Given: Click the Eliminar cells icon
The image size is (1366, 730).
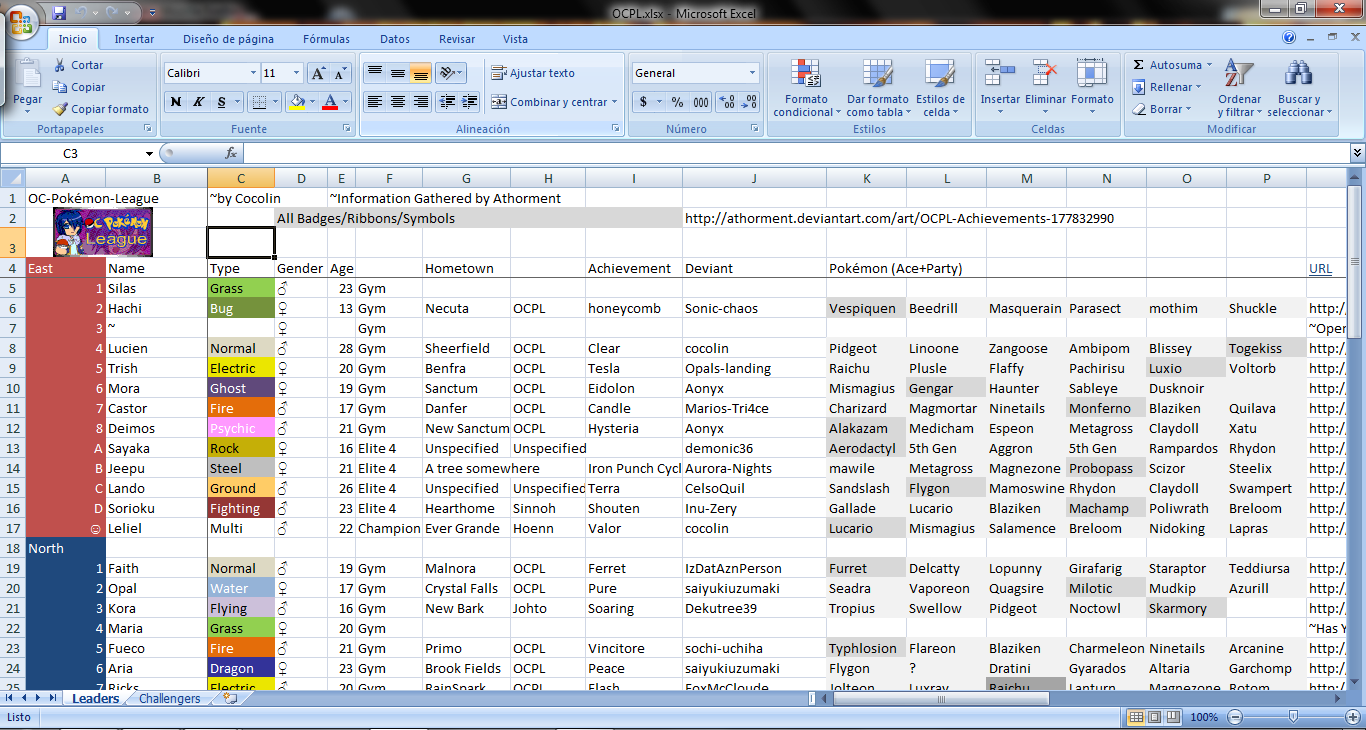Looking at the screenshot, I should (x=1046, y=75).
